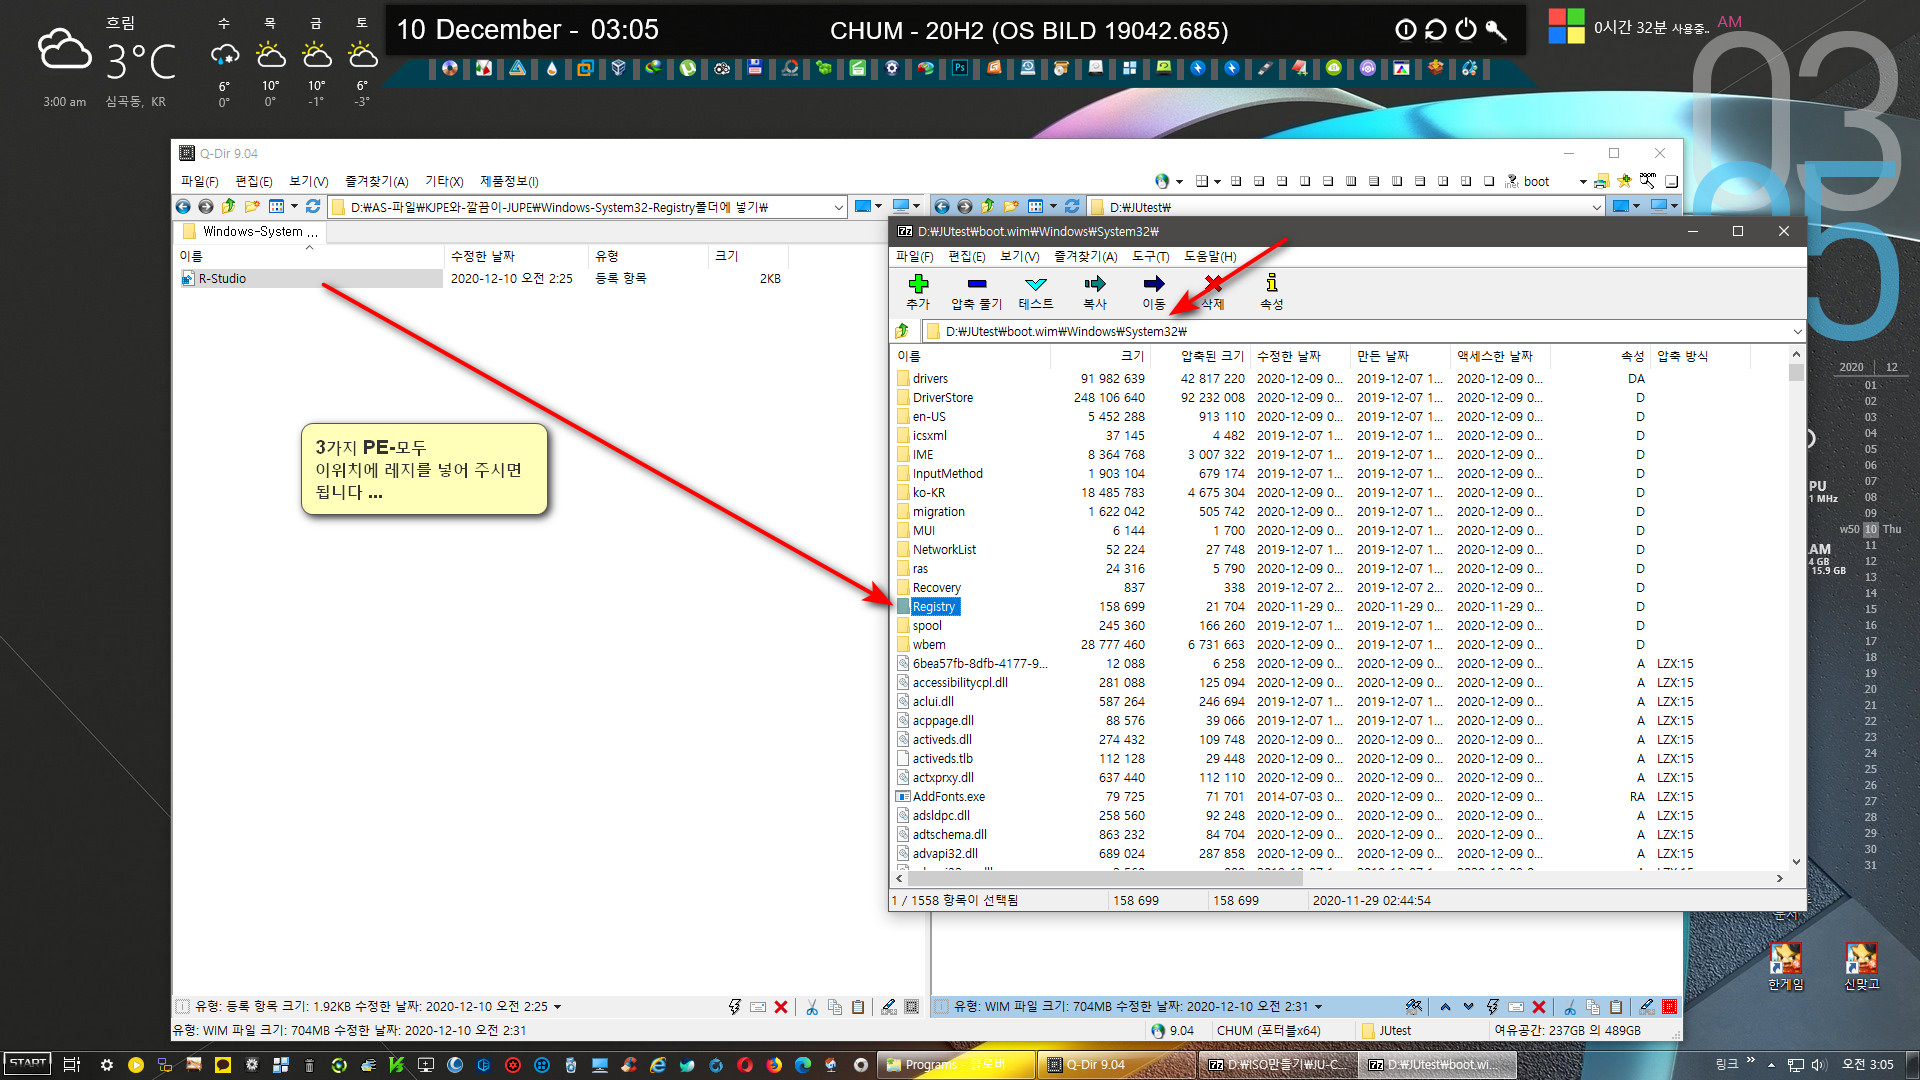
Task: Click START button on taskbar
Action: coord(28,1064)
